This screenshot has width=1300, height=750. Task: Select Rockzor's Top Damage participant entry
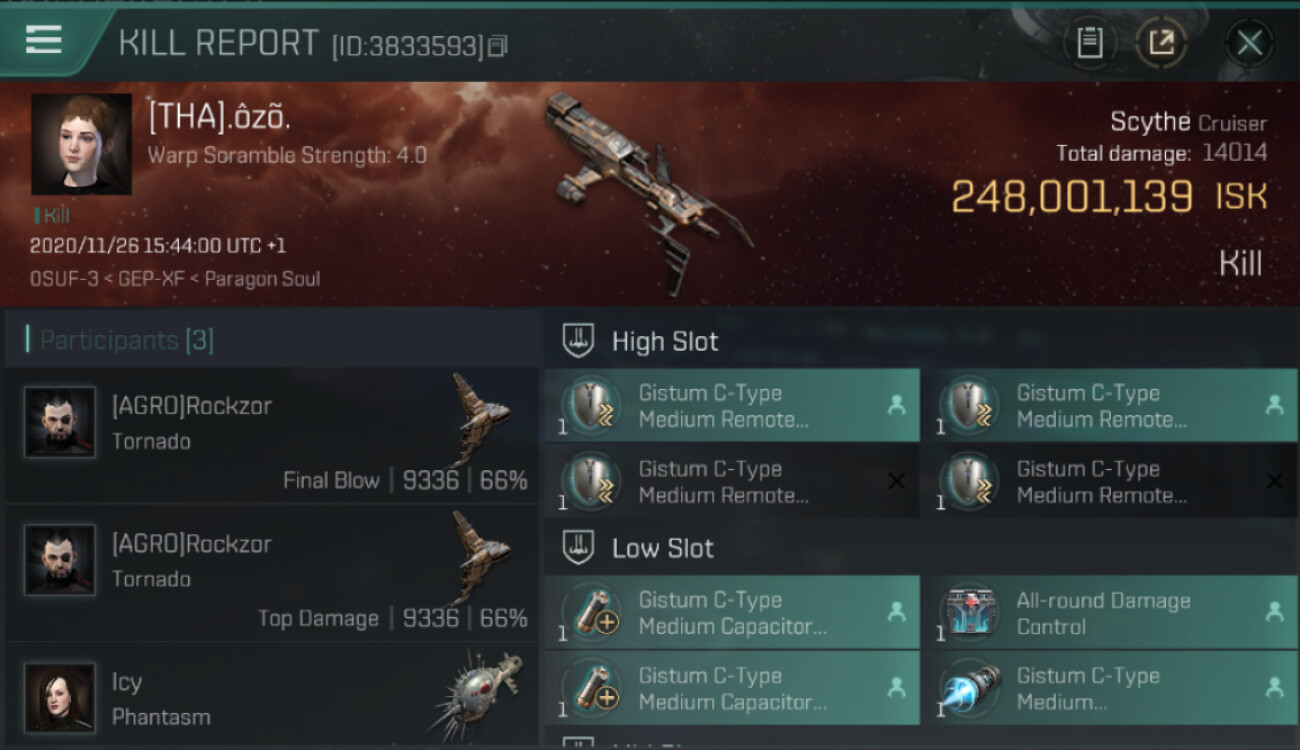pyautogui.click(x=272, y=573)
